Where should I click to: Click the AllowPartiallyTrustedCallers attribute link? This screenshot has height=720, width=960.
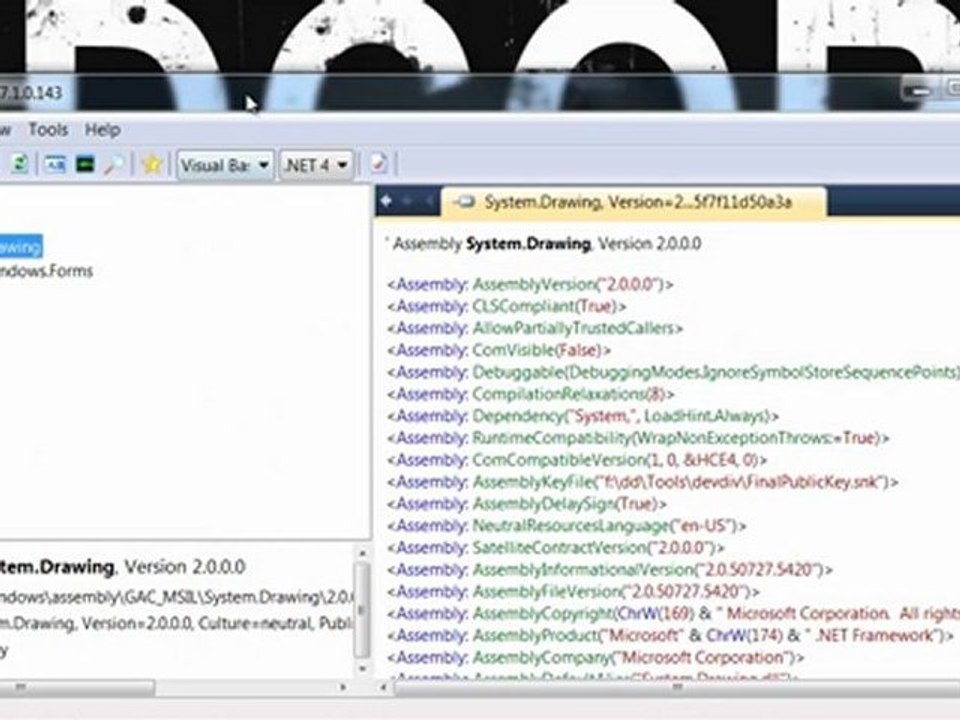click(x=573, y=328)
